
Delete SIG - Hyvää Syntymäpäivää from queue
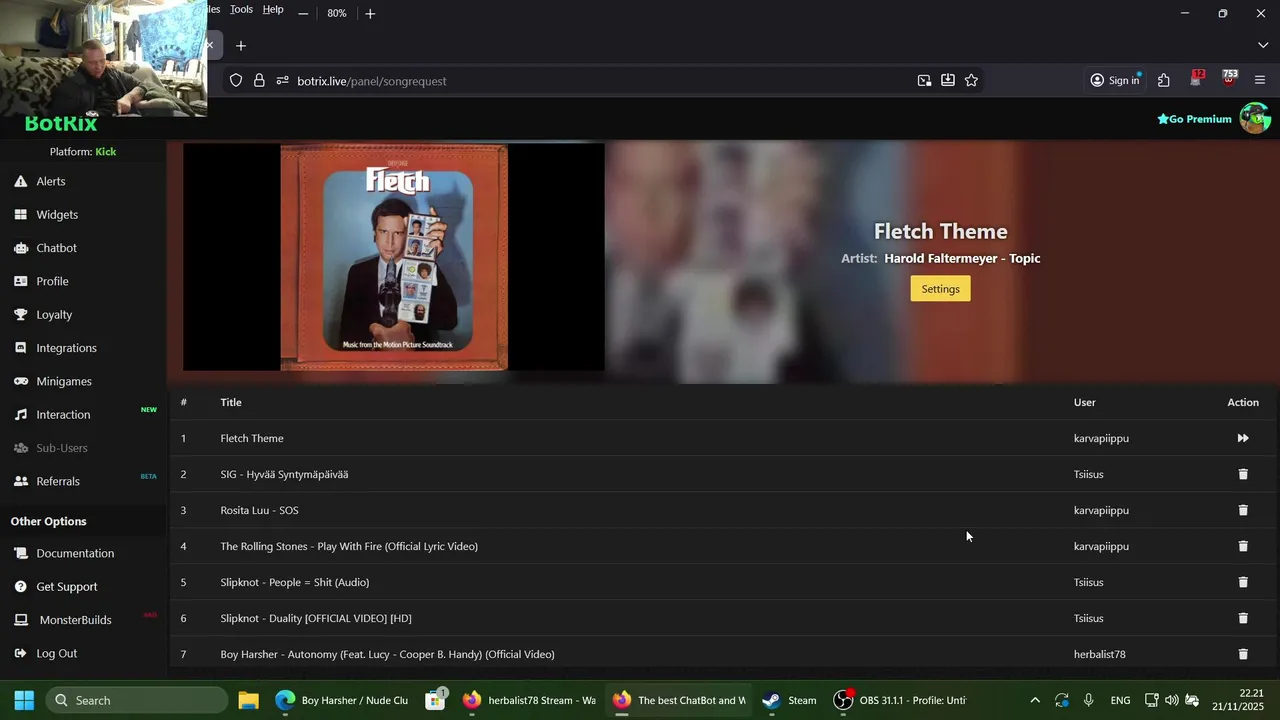1243,474
